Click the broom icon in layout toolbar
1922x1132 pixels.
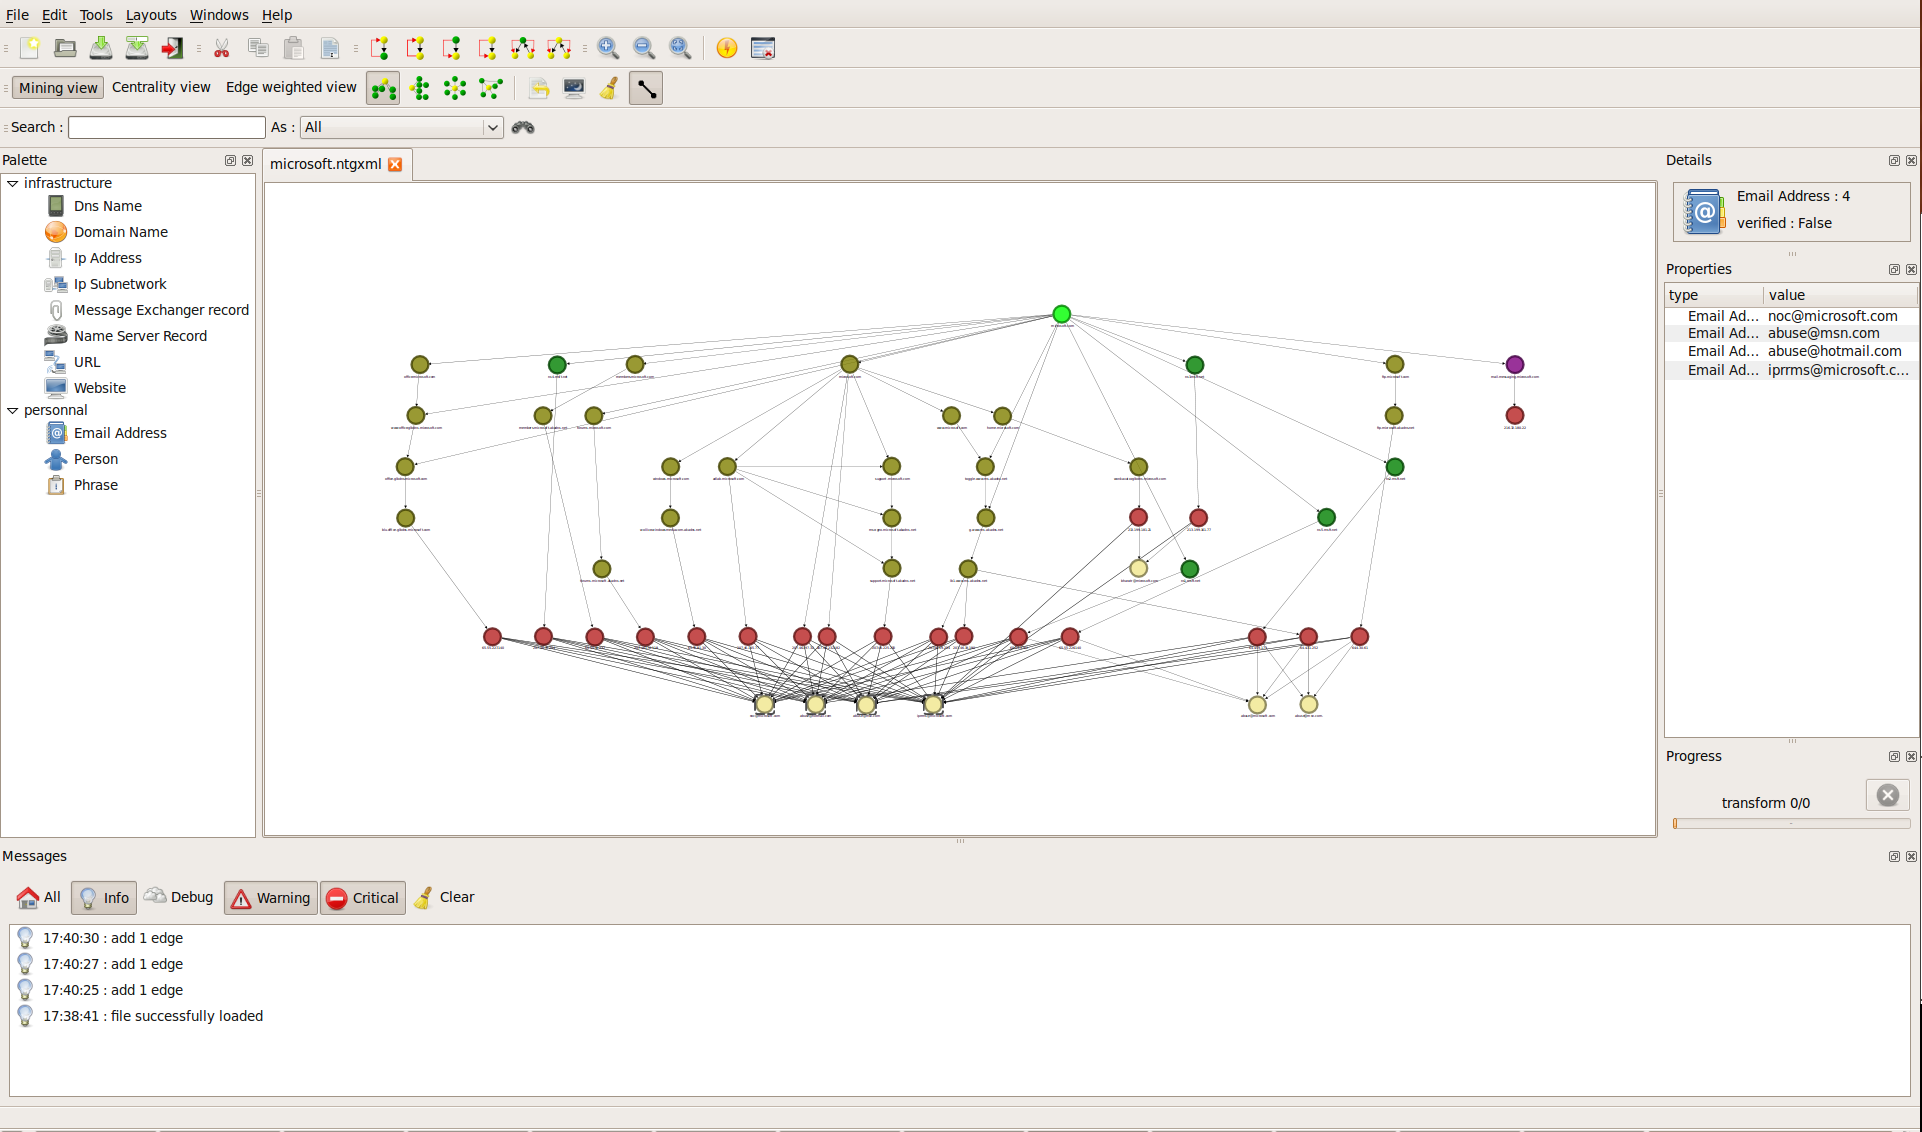pos(609,88)
